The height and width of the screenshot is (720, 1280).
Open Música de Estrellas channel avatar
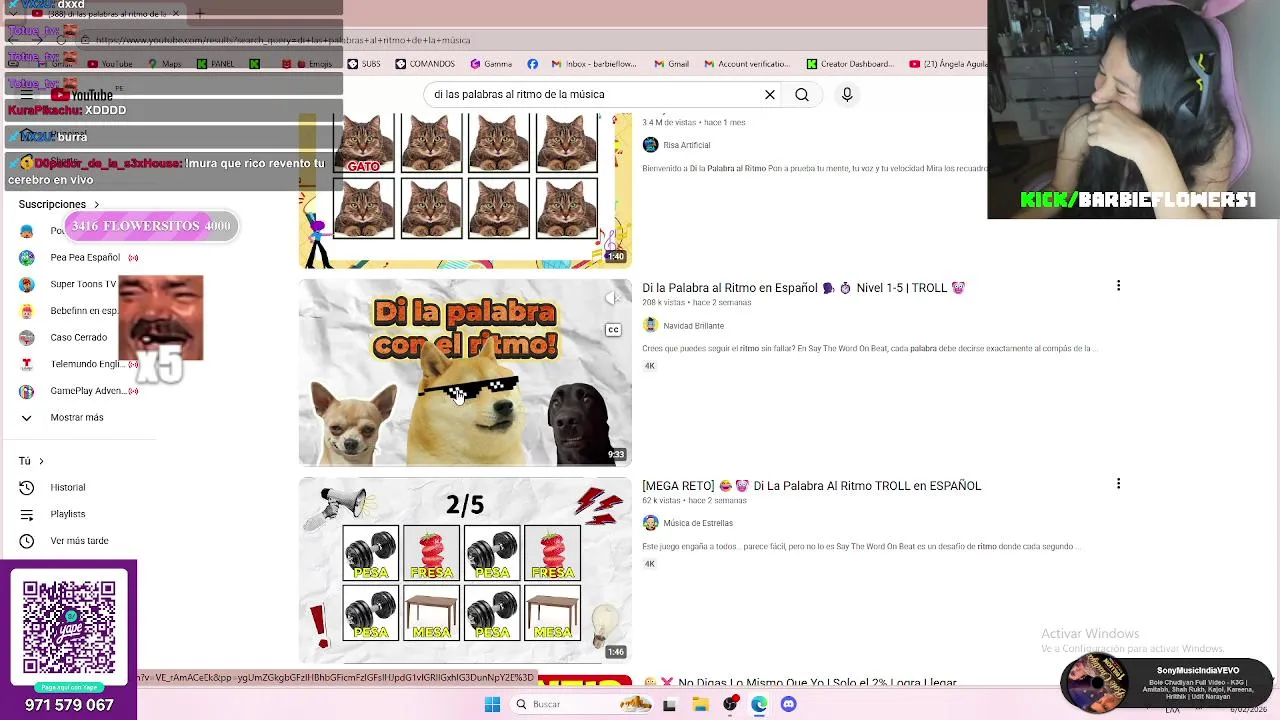pyautogui.click(x=650, y=523)
